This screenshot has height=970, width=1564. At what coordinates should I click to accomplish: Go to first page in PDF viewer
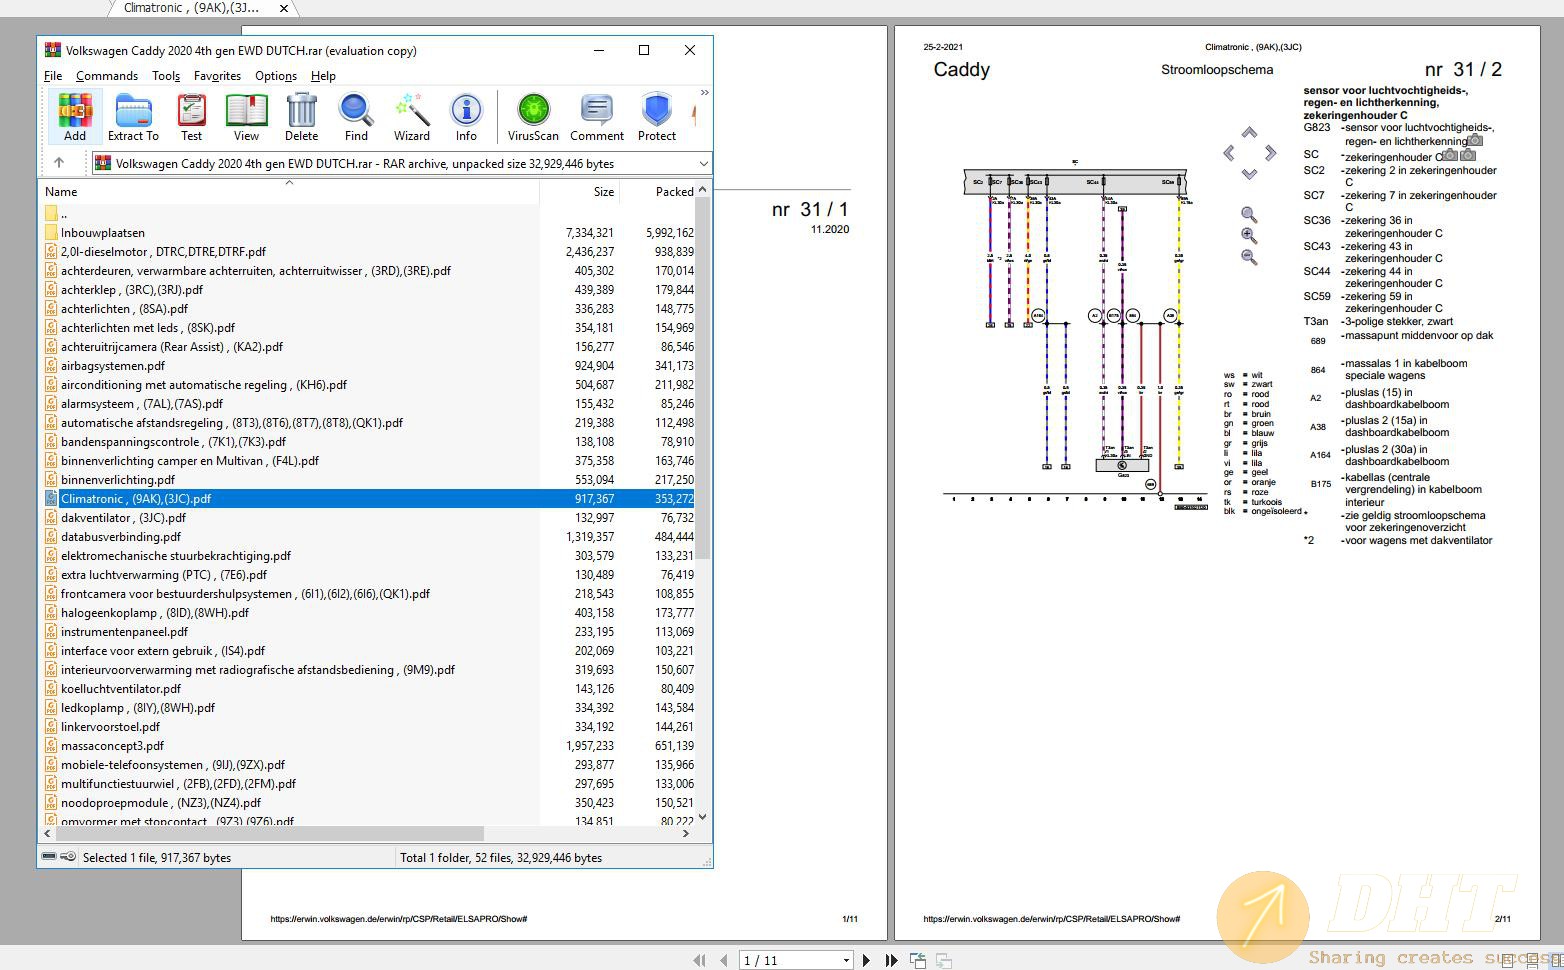pos(699,960)
